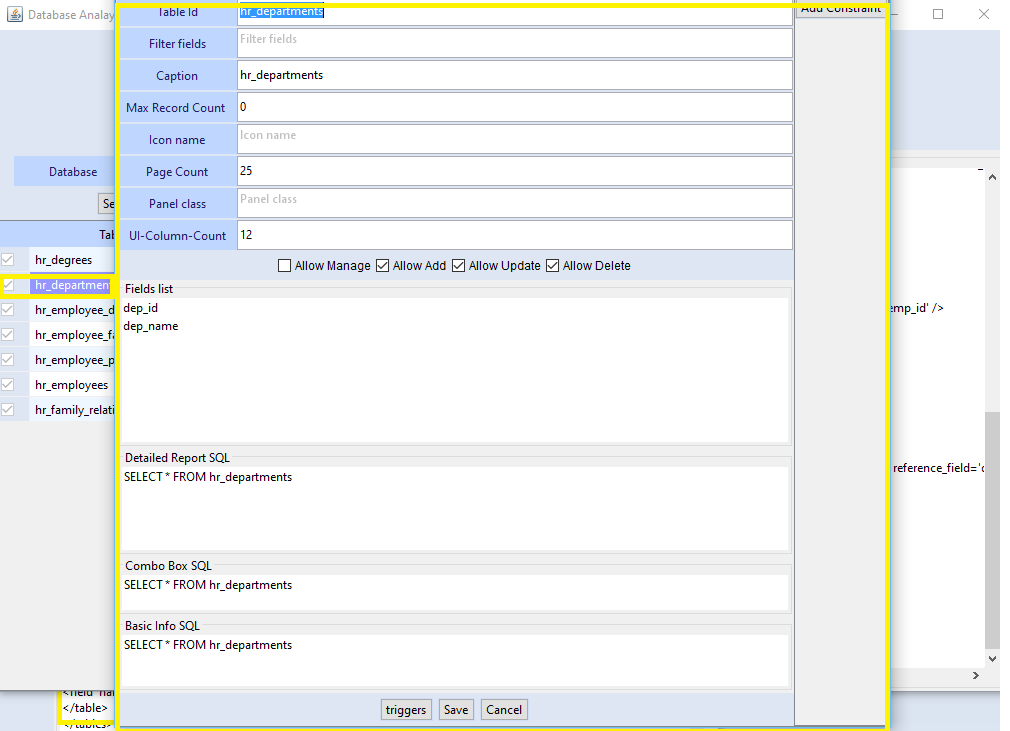The height and width of the screenshot is (731, 1010).
Task: Toggle the checkbox beside hr_employees row
Action: (8, 385)
